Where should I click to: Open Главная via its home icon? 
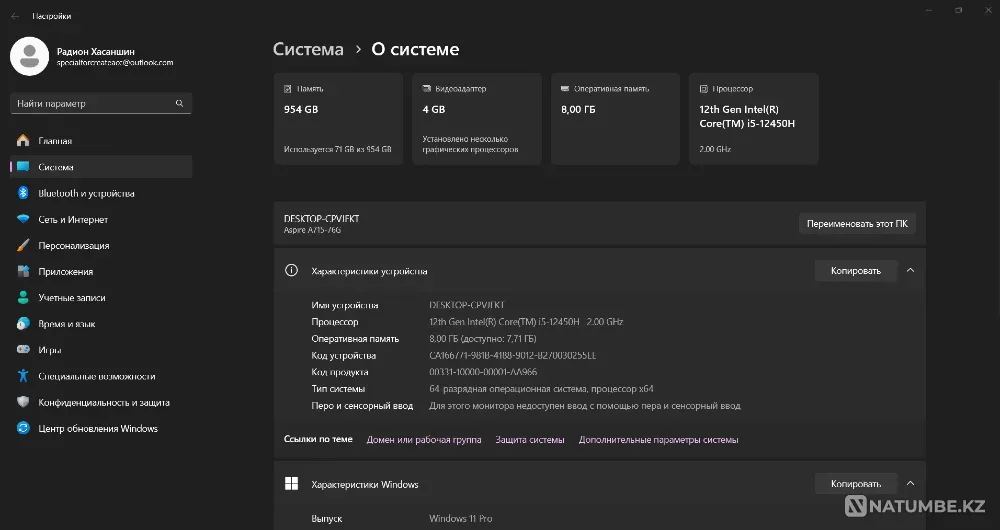(23, 141)
